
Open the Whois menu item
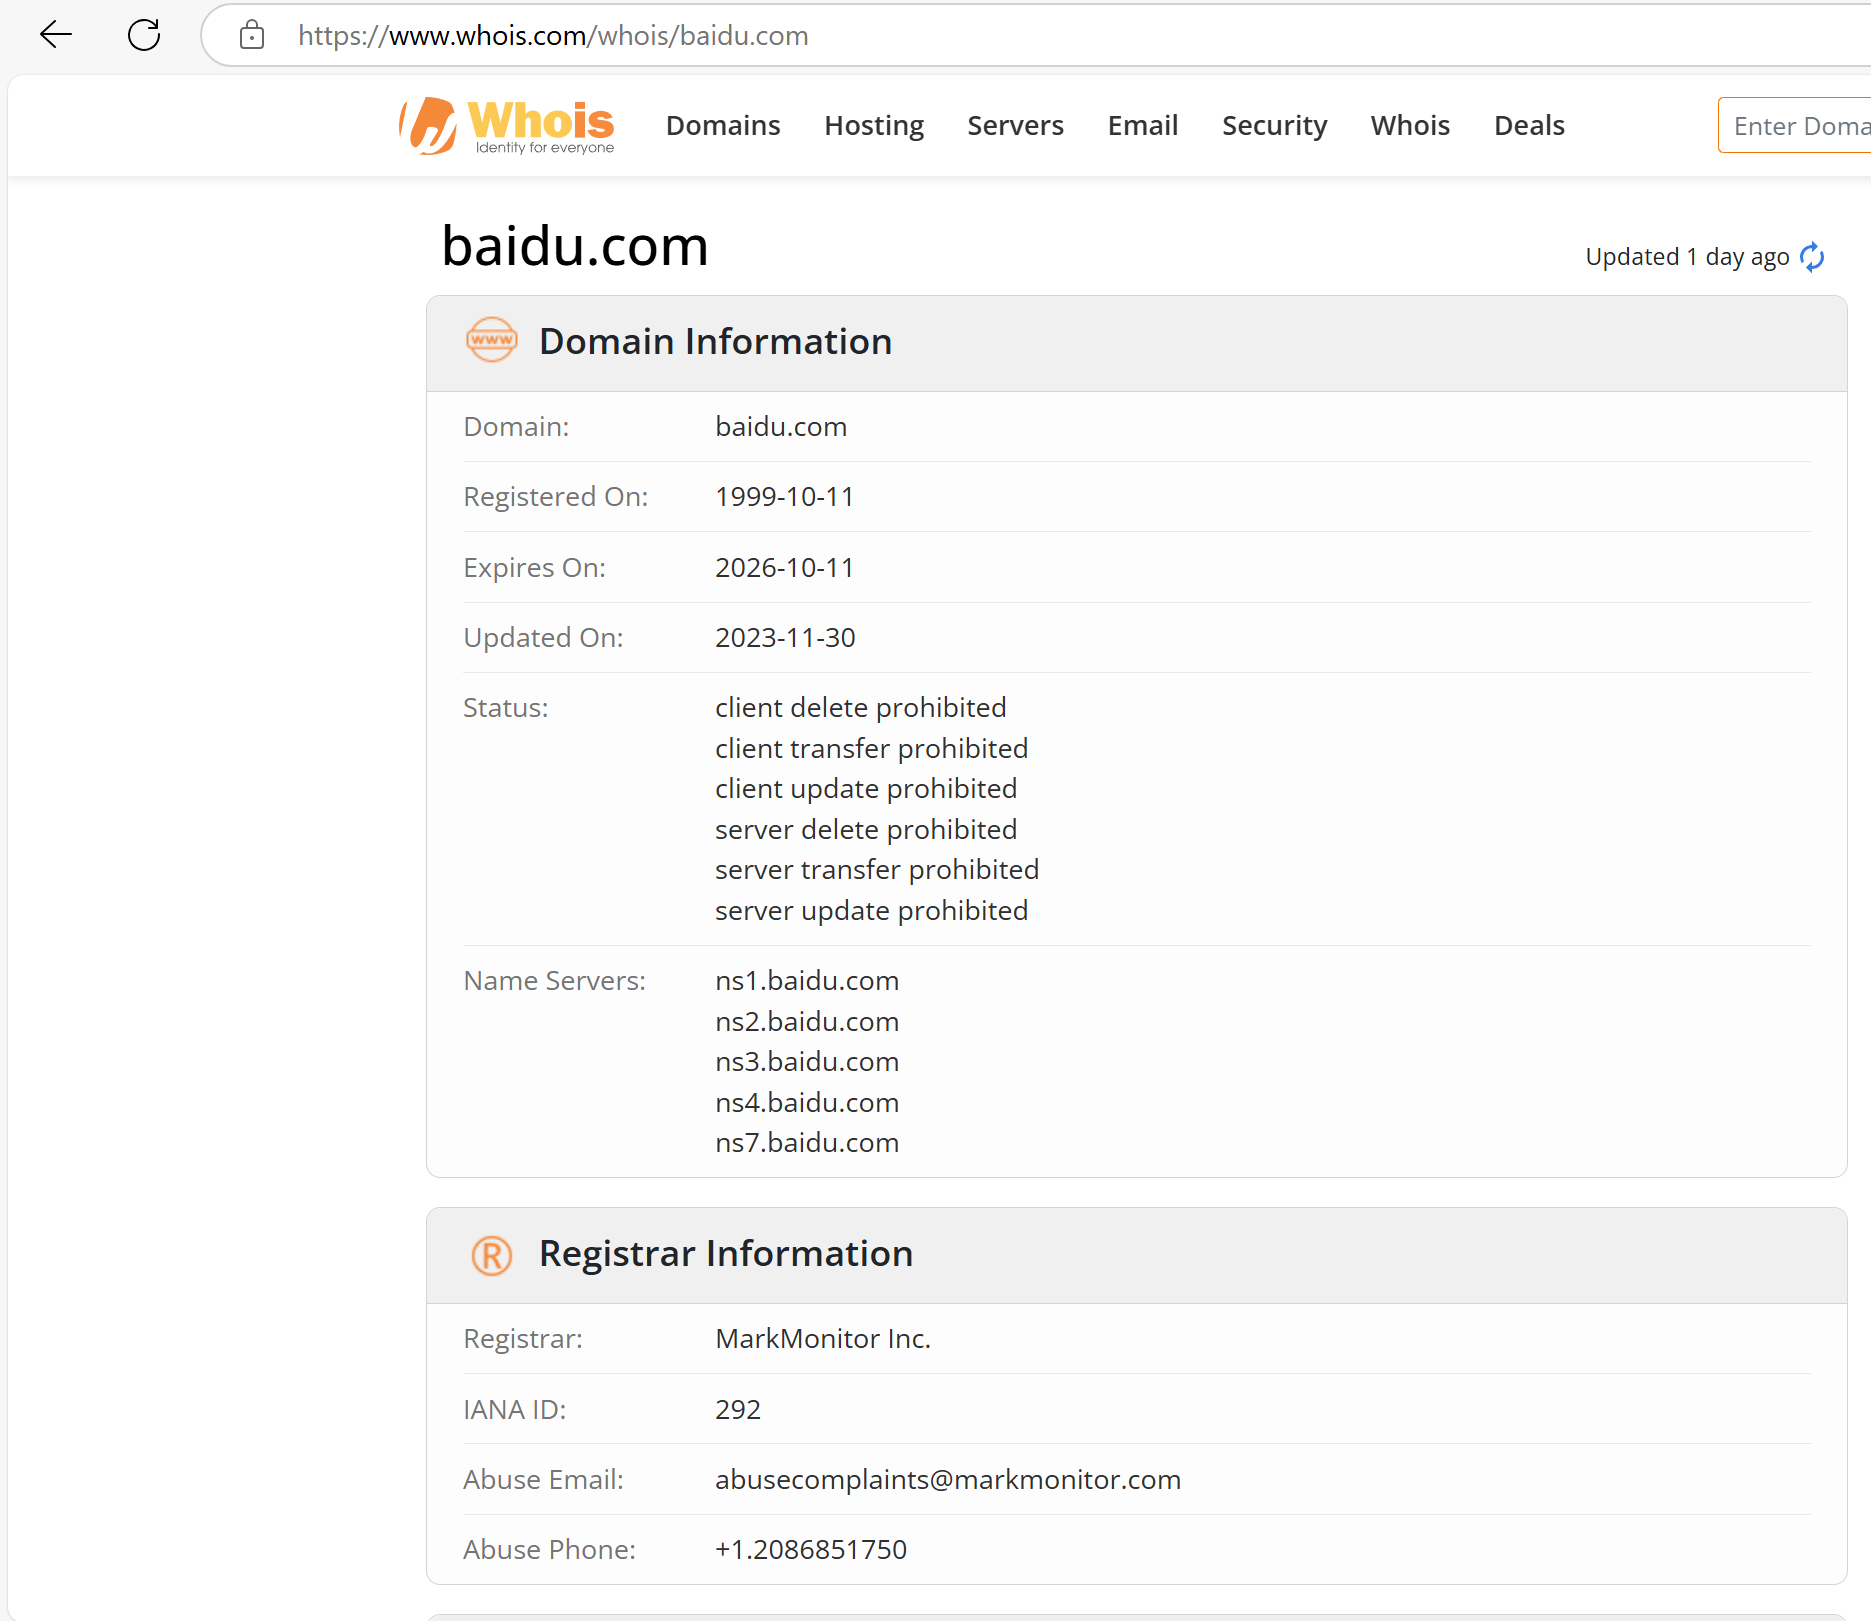1410,126
